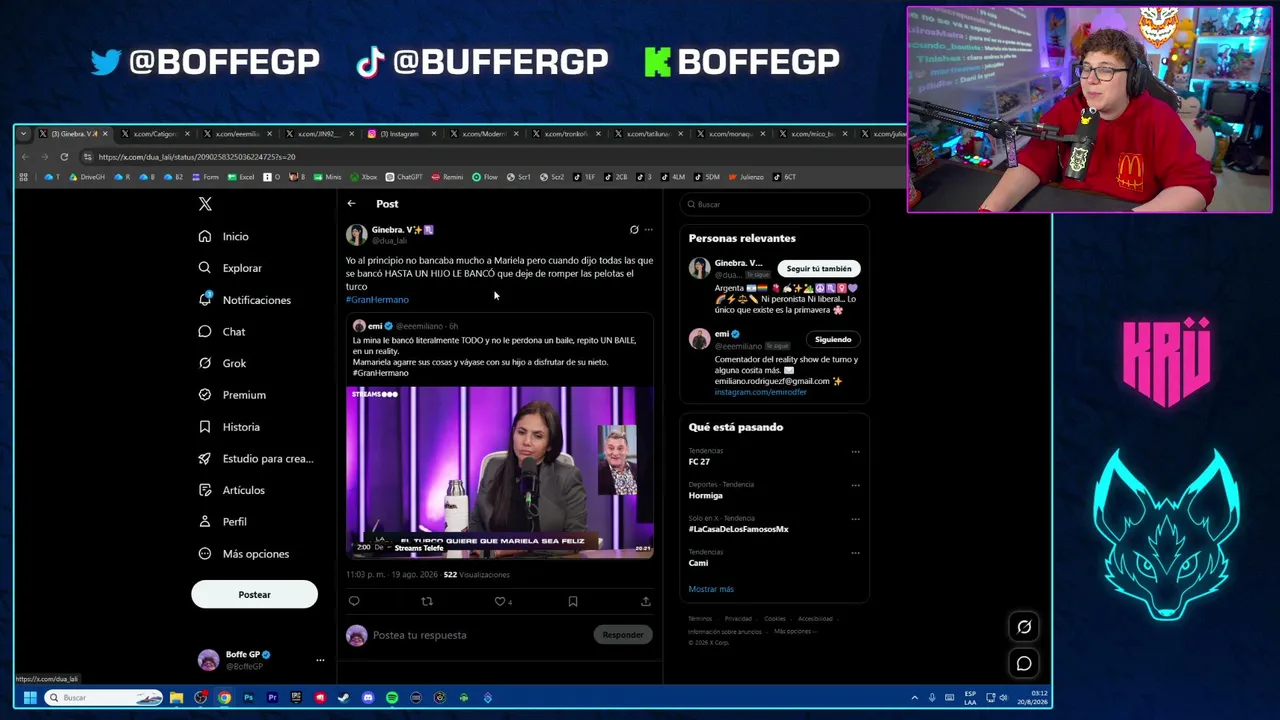Open options for FC 27 trend
Image resolution: width=1280 pixels, height=720 pixels.
(x=855, y=452)
